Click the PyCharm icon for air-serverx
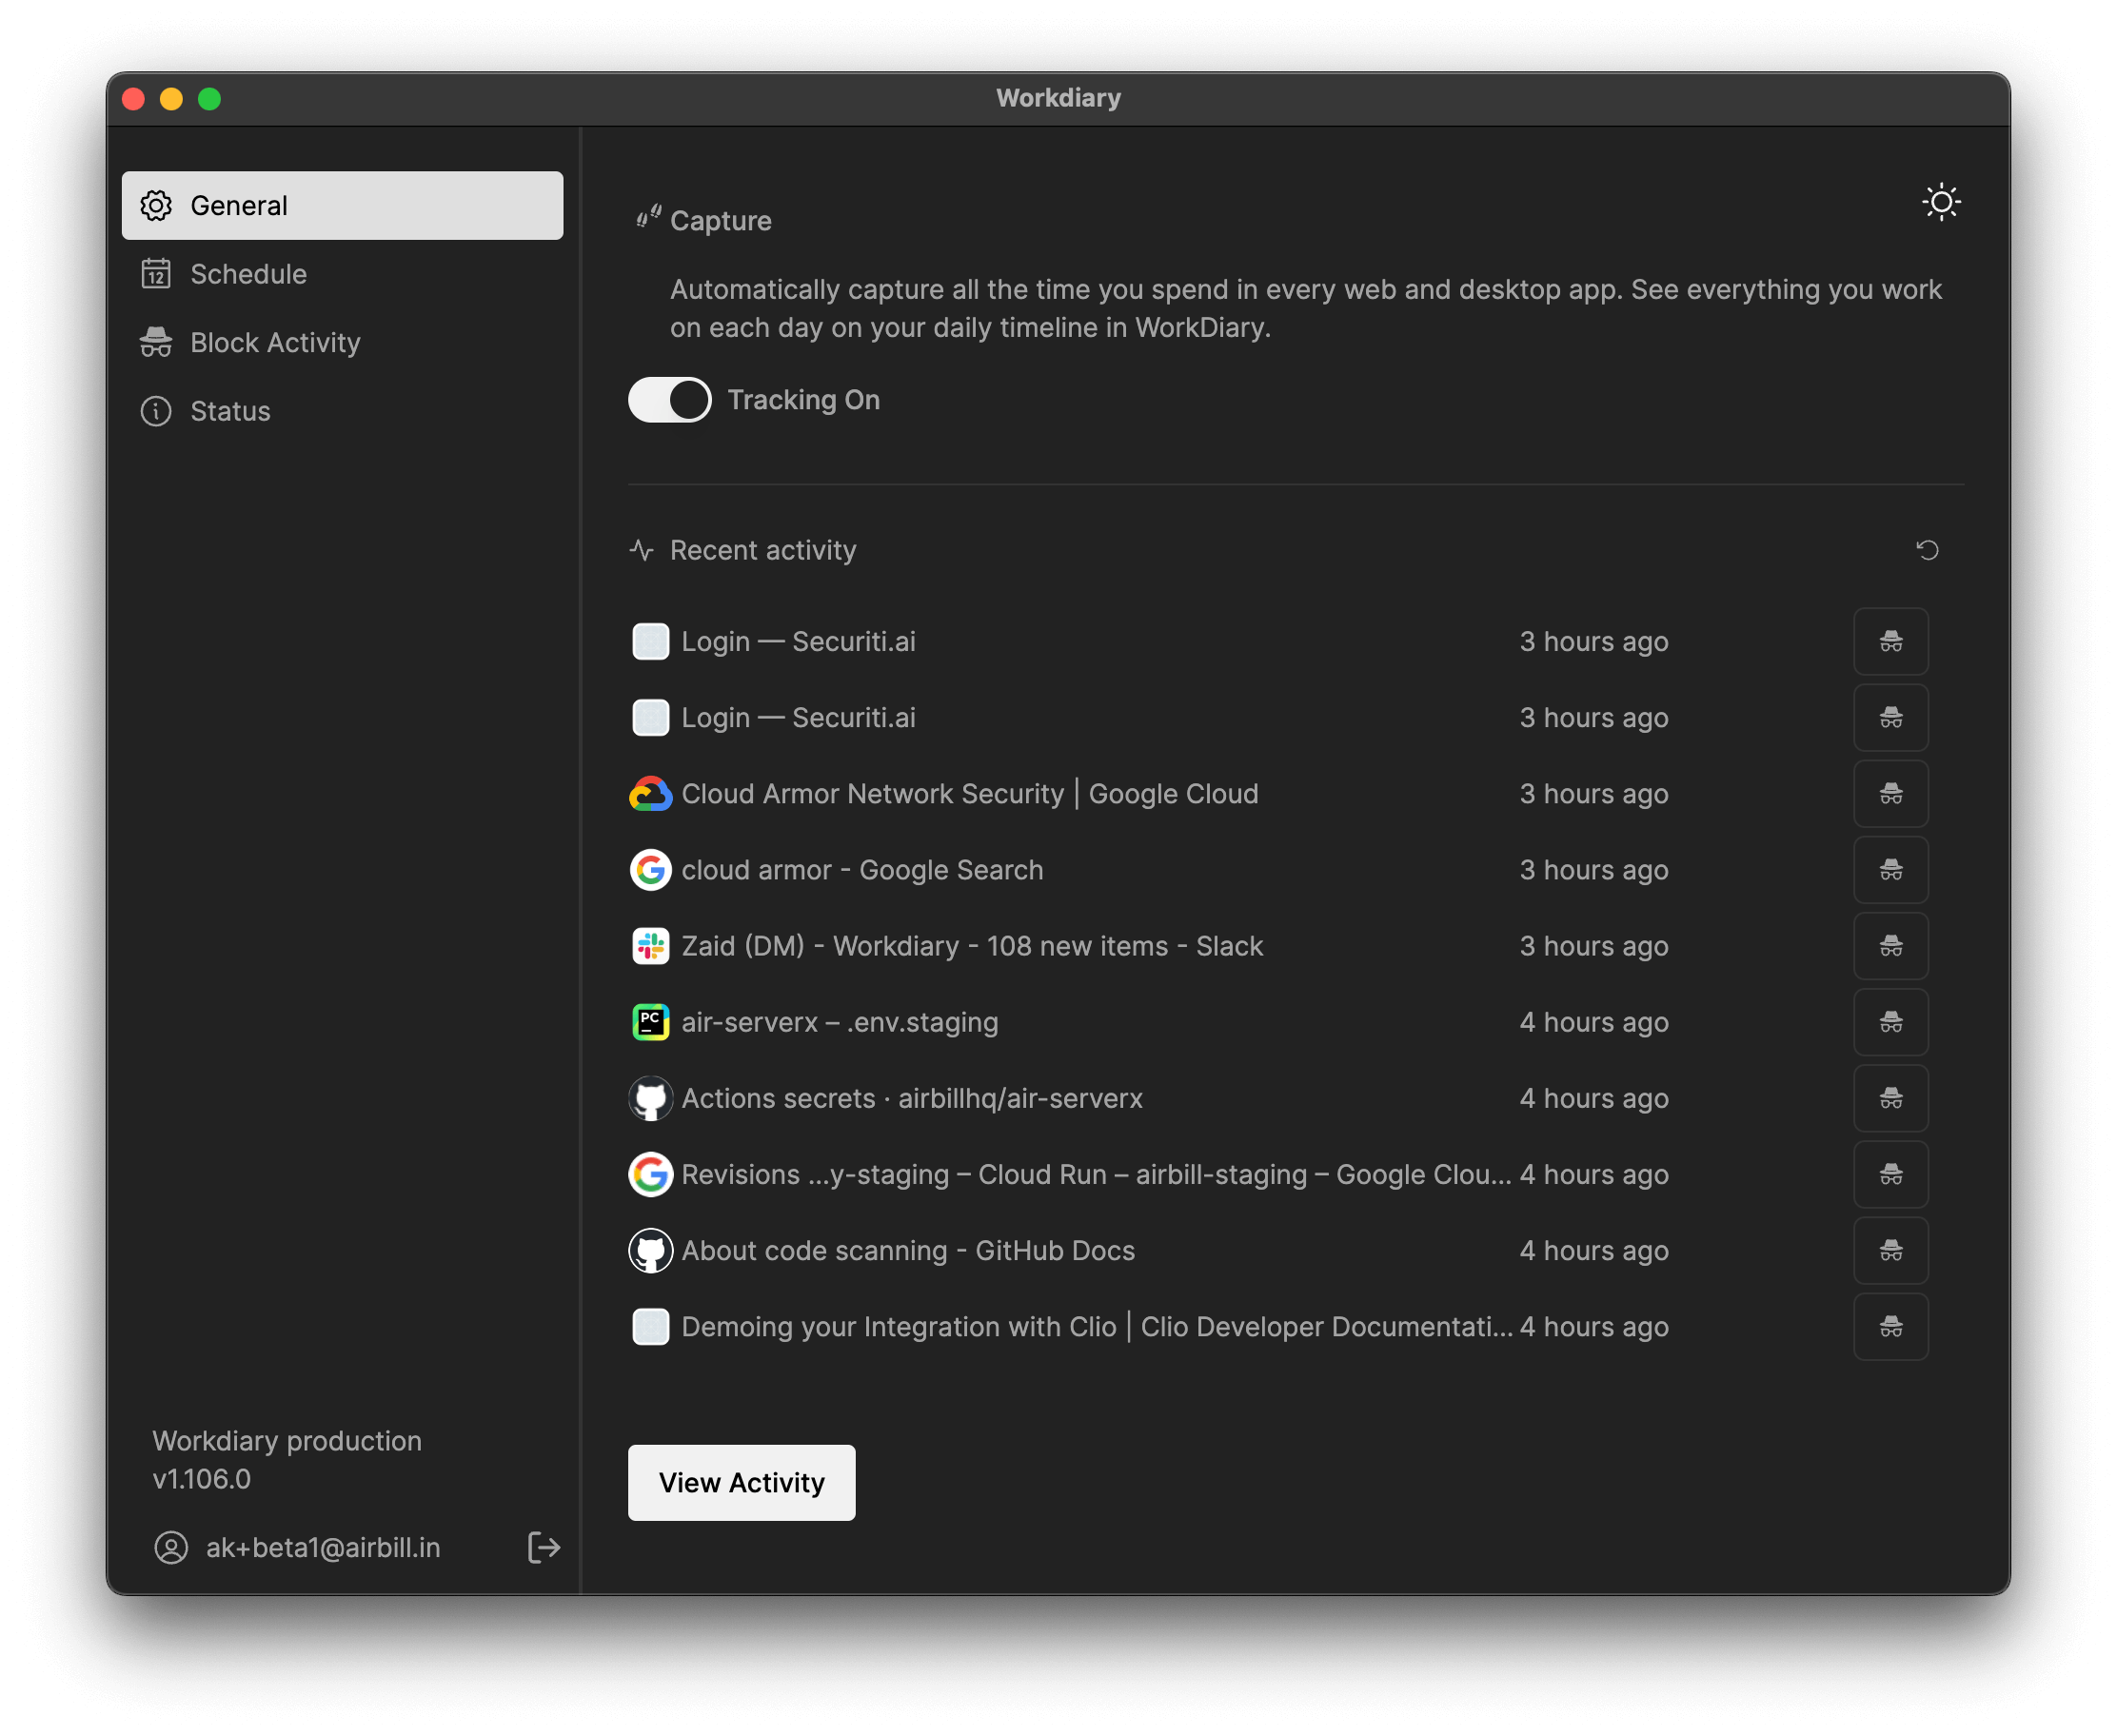The width and height of the screenshot is (2117, 1736). [650, 1022]
